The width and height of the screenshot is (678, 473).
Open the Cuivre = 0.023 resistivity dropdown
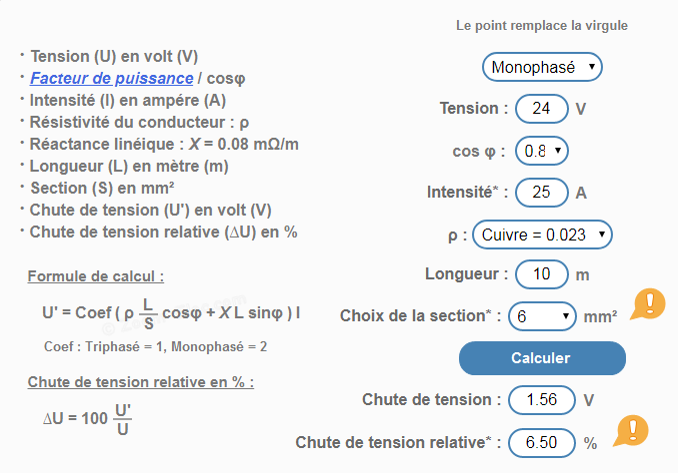coord(542,235)
